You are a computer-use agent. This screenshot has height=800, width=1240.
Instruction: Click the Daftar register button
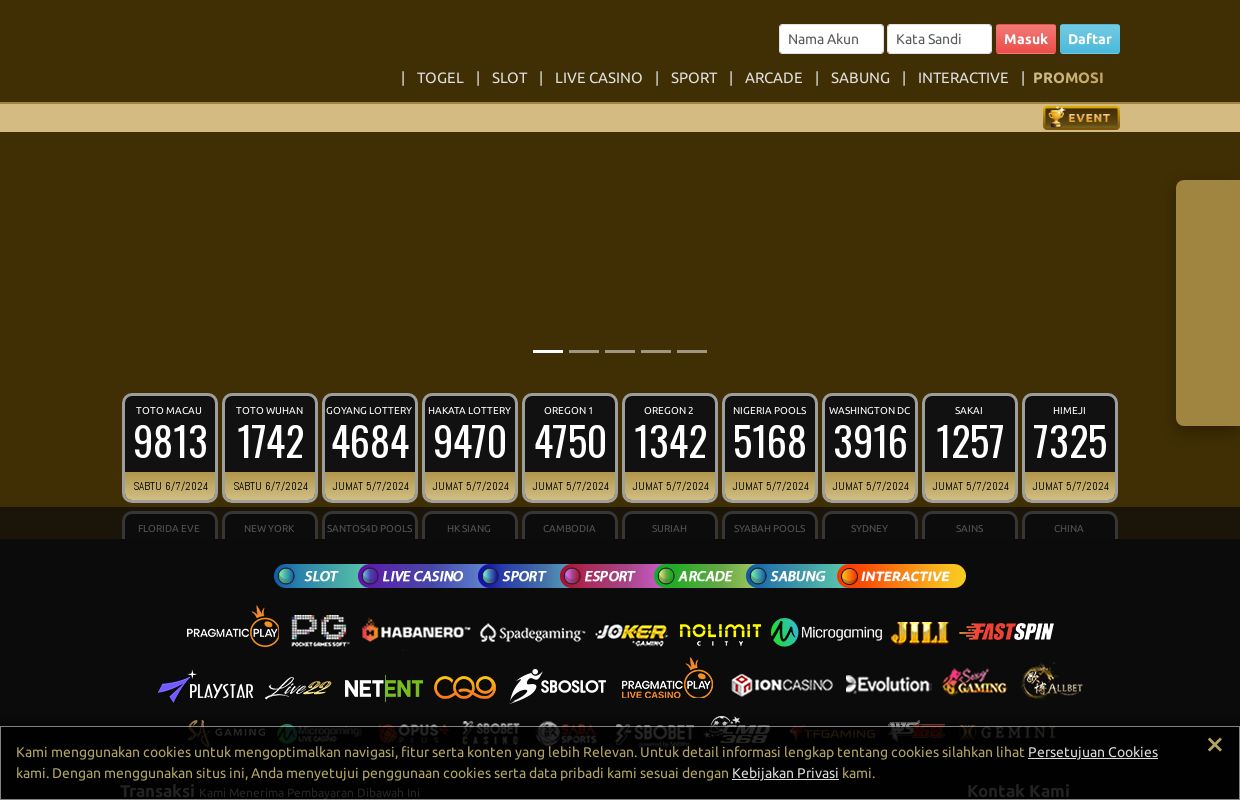1090,39
